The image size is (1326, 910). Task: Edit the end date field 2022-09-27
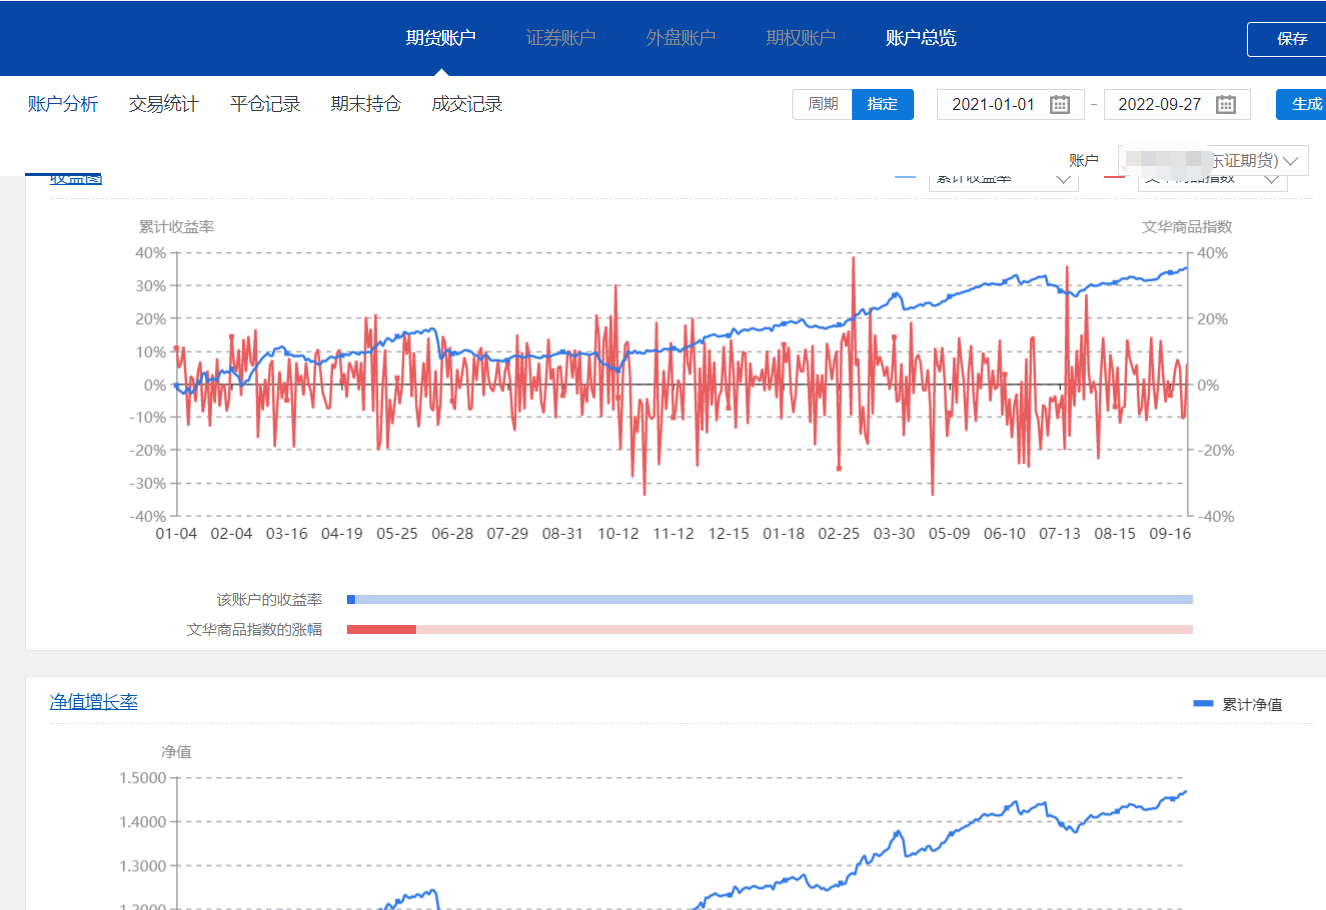coord(1177,104)
